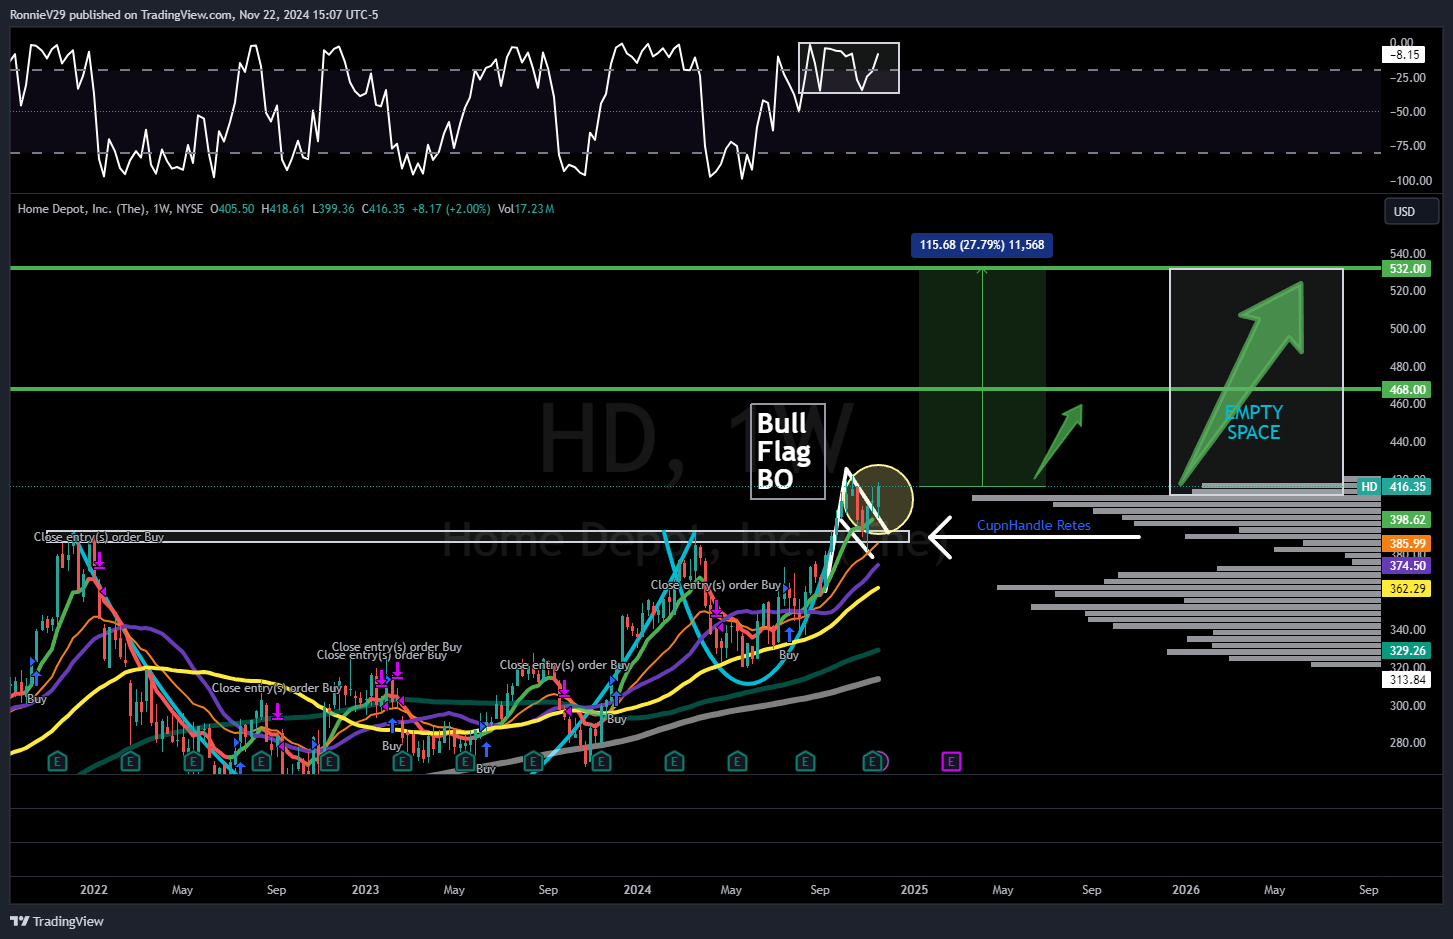Select the yellow 362.29 price label
The height and width of the screenshot is (939, 1453).
(1407, 589)
